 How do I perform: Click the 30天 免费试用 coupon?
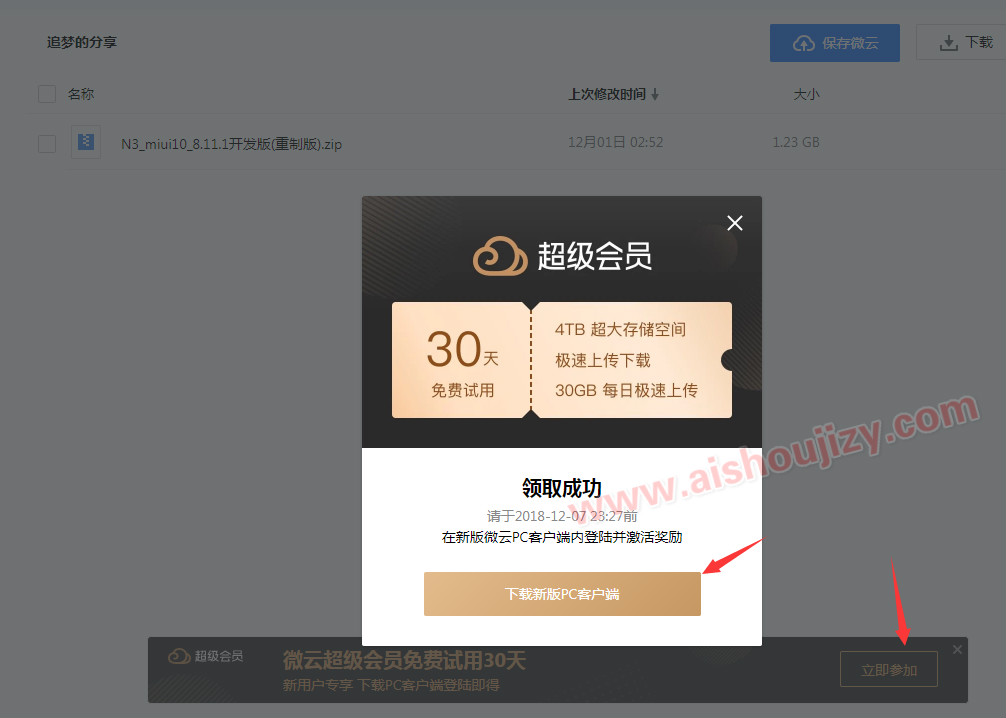coord(462,360)
